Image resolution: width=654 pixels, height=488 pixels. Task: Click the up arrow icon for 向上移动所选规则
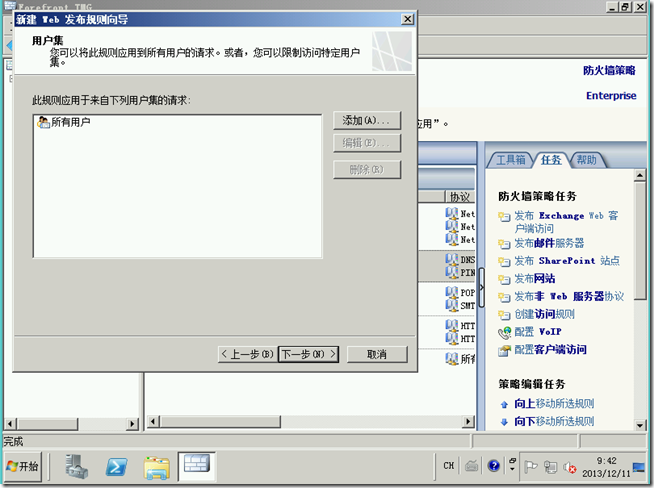(504, 404)
